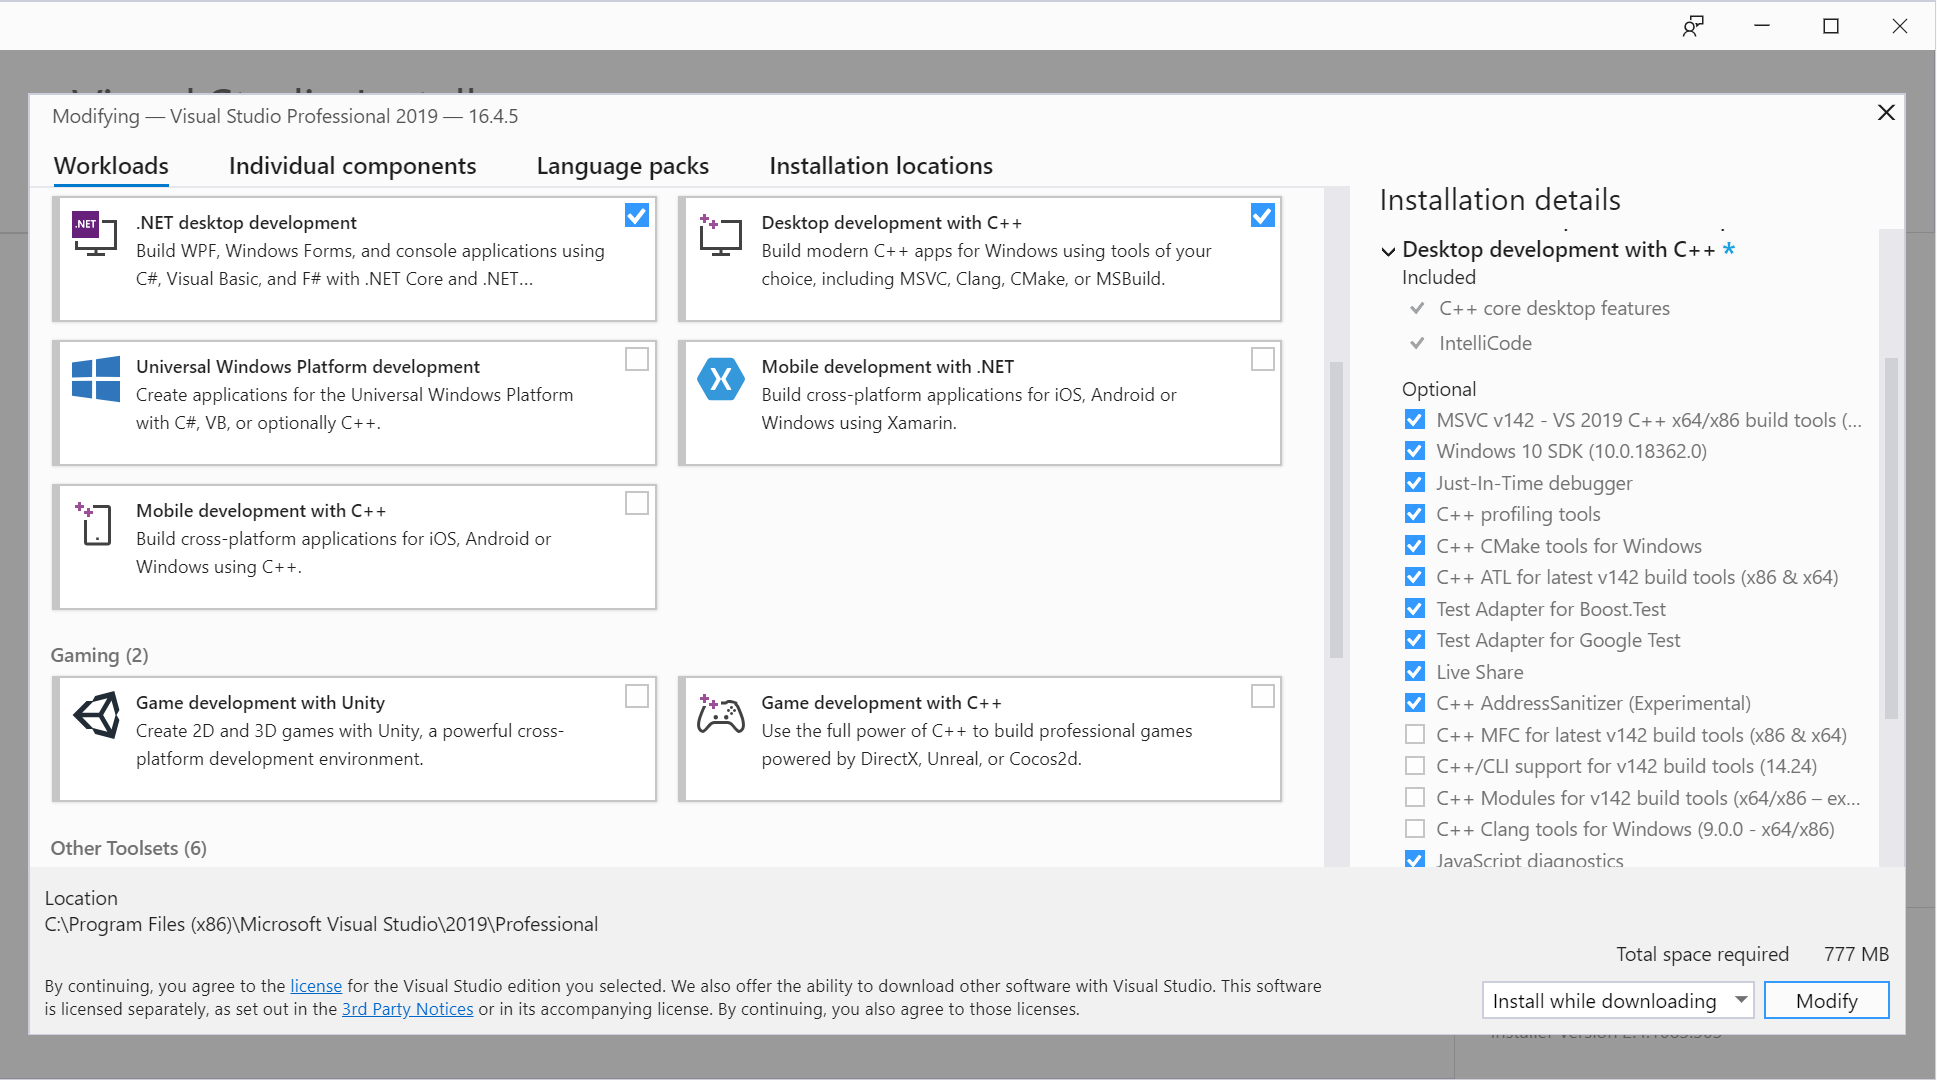Screen dimensions: 1937x1080
Task: Uncheck C++ ATL for latest v142 build tools
Action: [1415, 577]
